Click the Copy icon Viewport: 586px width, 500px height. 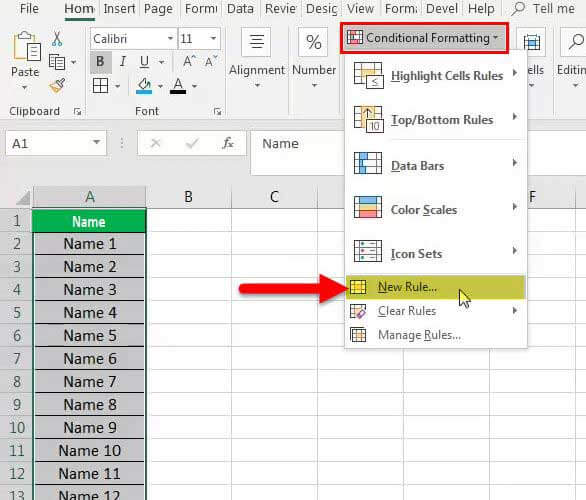[x=57, y=62]
